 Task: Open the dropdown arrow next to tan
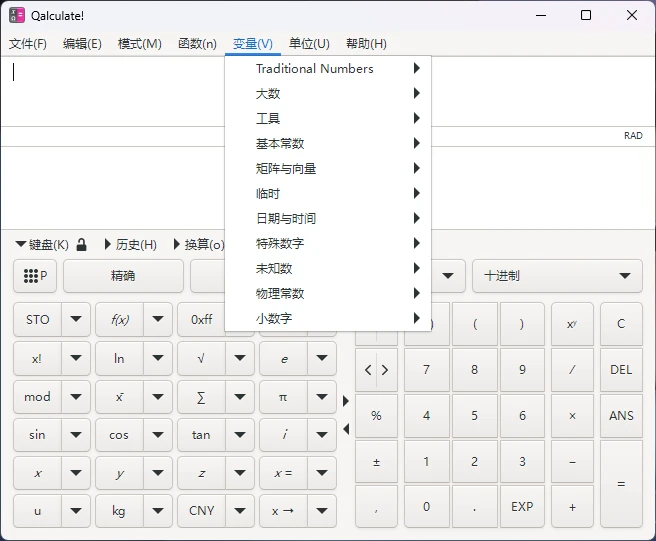240,435
